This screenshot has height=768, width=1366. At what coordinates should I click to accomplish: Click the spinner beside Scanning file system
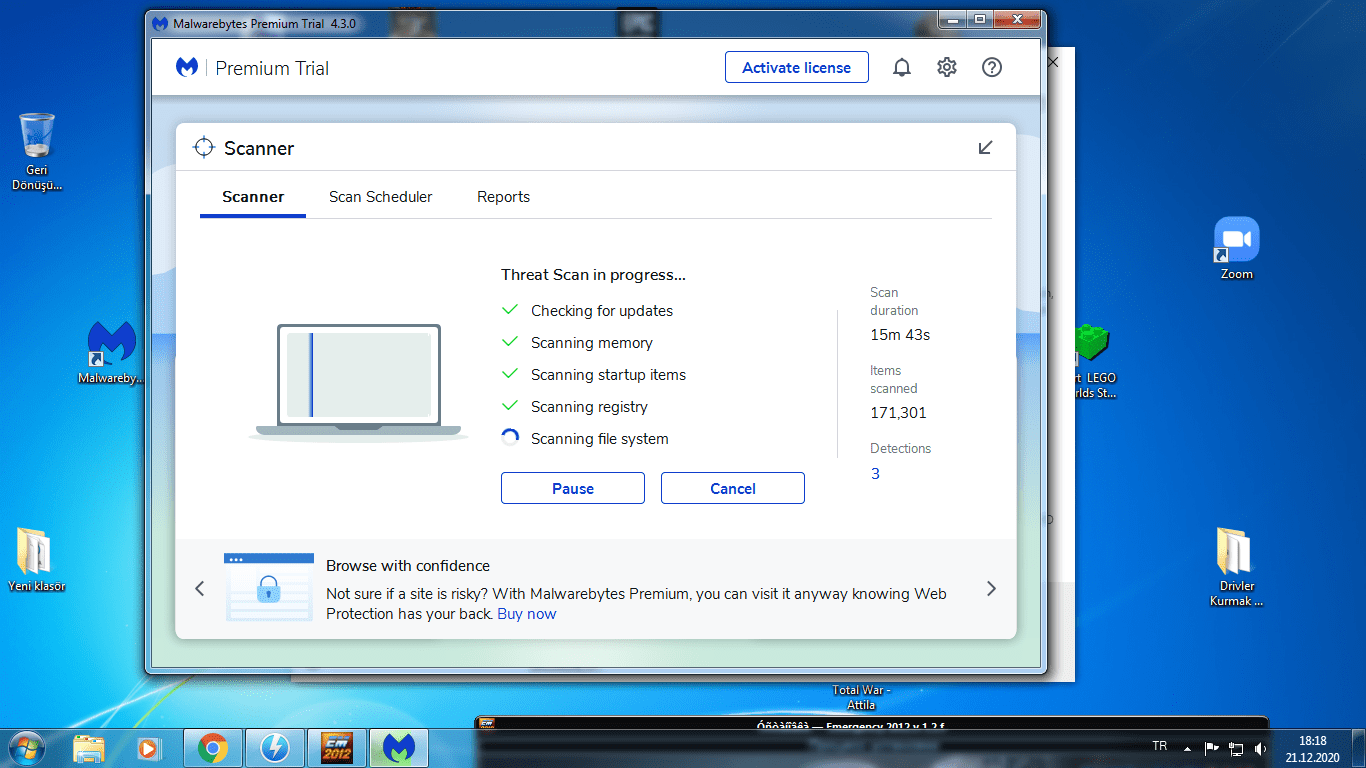point(510,439)
